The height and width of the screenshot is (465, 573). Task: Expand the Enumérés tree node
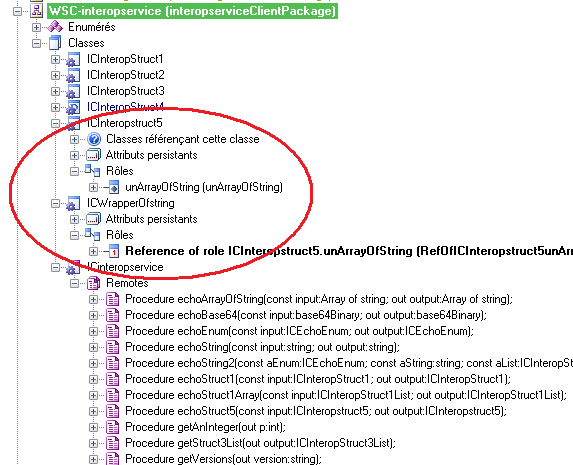pos(36,27)
